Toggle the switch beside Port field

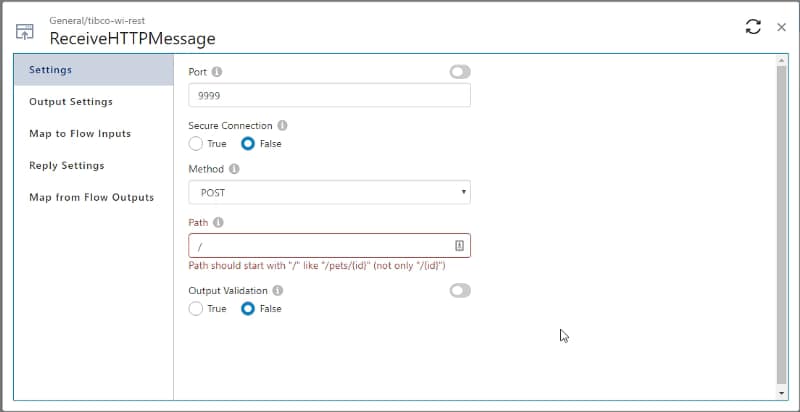[460, 72]
